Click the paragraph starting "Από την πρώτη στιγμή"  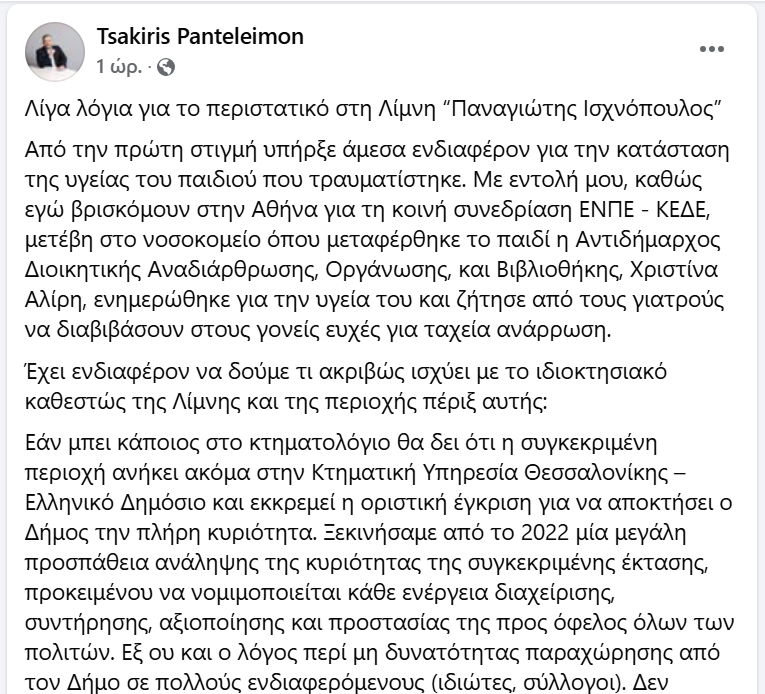tap(378, 230)
